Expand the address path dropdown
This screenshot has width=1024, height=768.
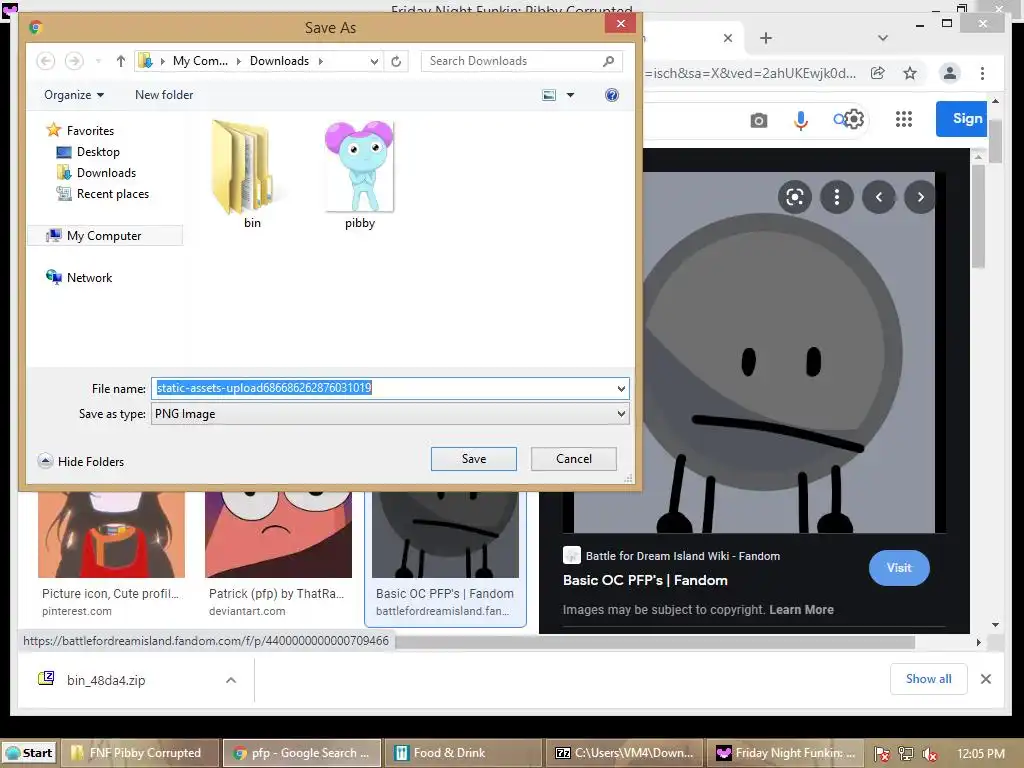point(374,61)
